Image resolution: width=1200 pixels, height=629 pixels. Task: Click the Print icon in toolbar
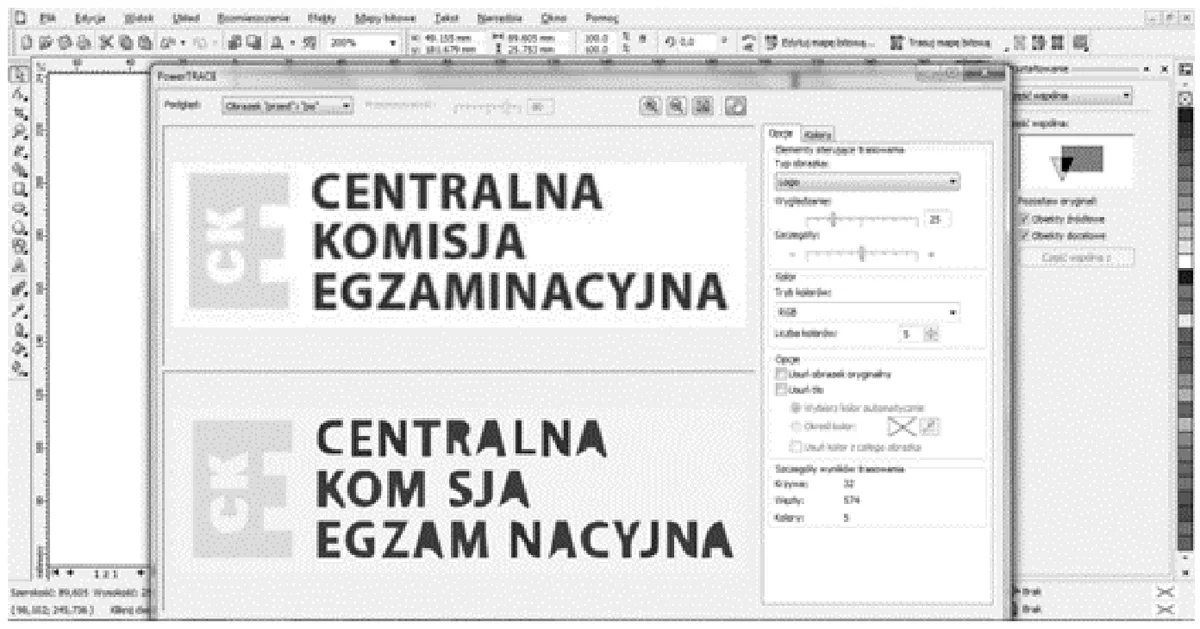point(85,43)
